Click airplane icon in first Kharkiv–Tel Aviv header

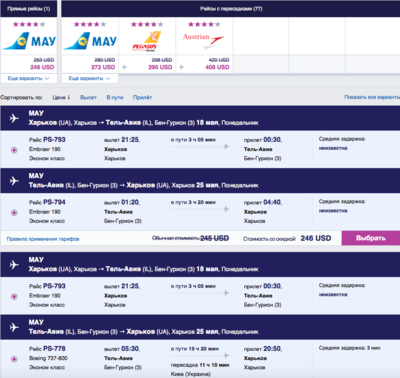coord(14,118)
